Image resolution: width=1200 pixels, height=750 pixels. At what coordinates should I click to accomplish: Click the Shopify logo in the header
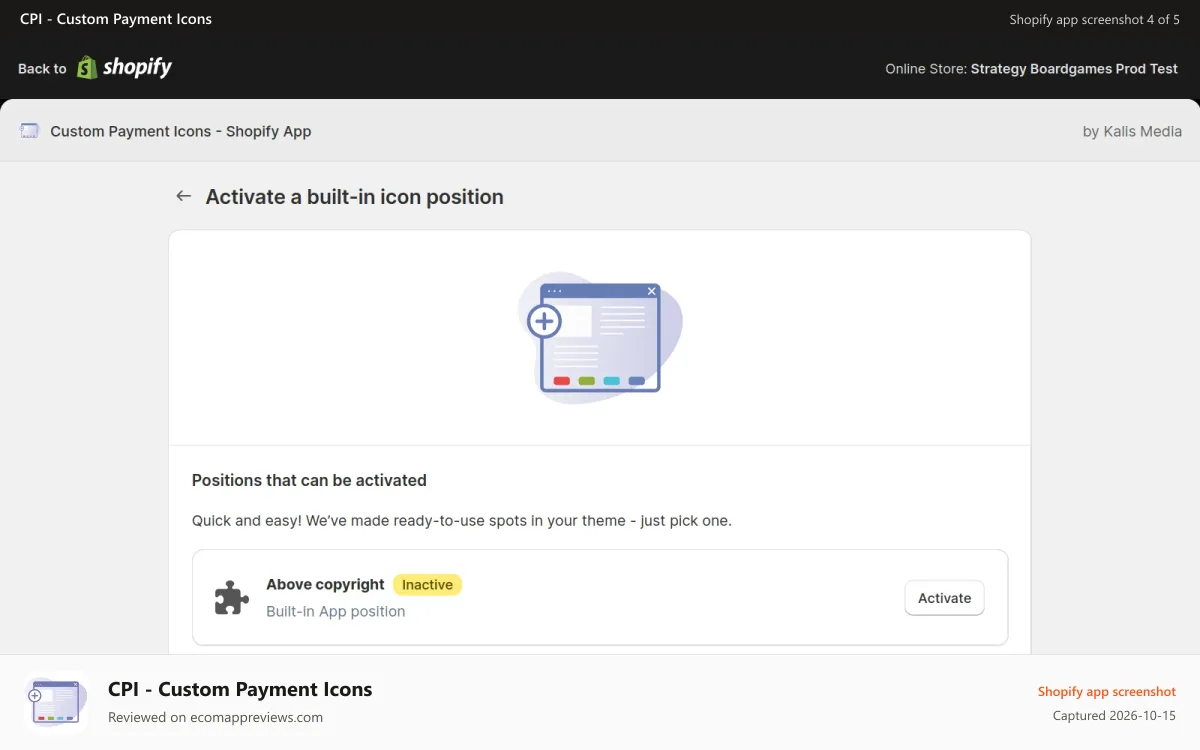pos(125,67)
